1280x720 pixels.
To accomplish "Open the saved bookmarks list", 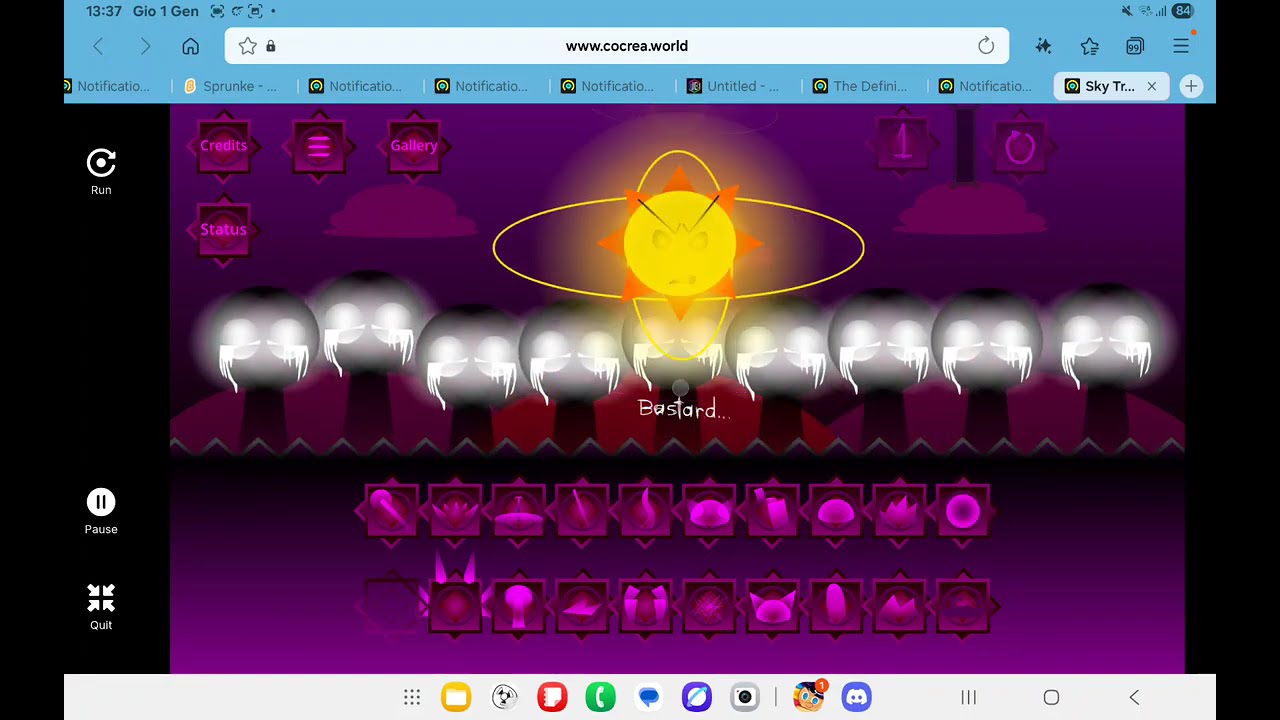I will [1089, 46].
